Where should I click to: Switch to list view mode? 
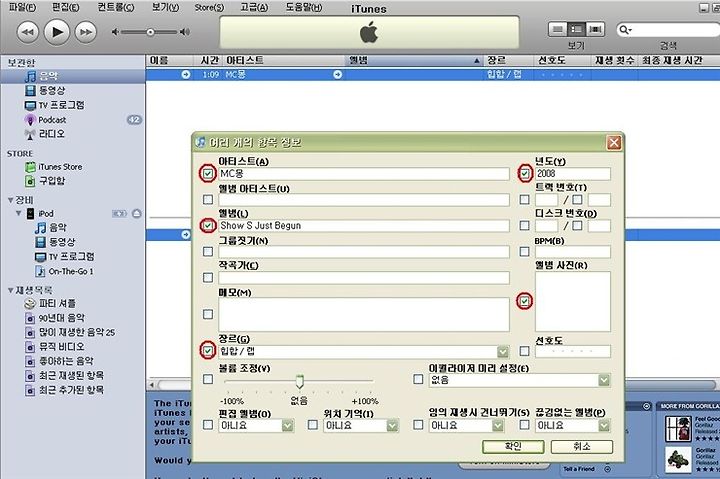557,29
